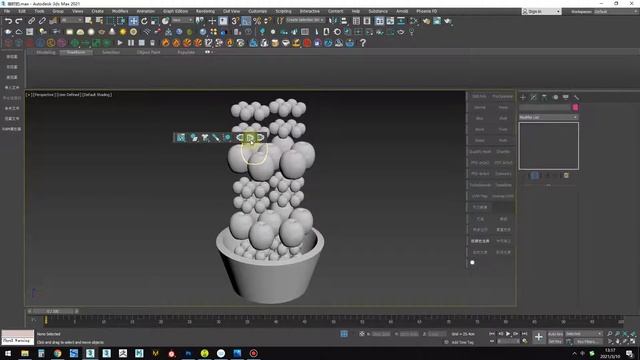
Task: Open the Rendered Frame Window
Action: (437, 20)
